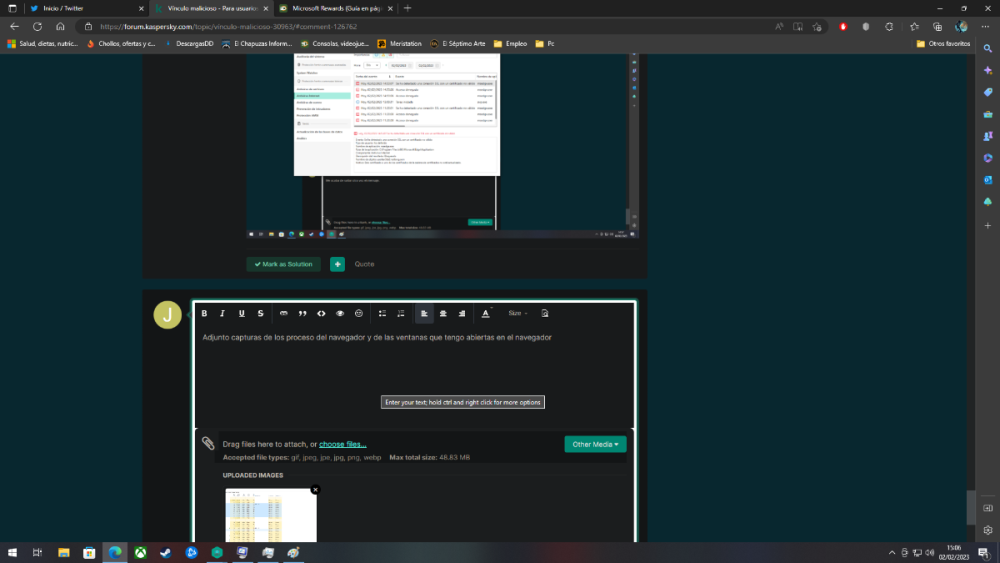
Task: Open the Size dropdown
Action: (517, 313)
